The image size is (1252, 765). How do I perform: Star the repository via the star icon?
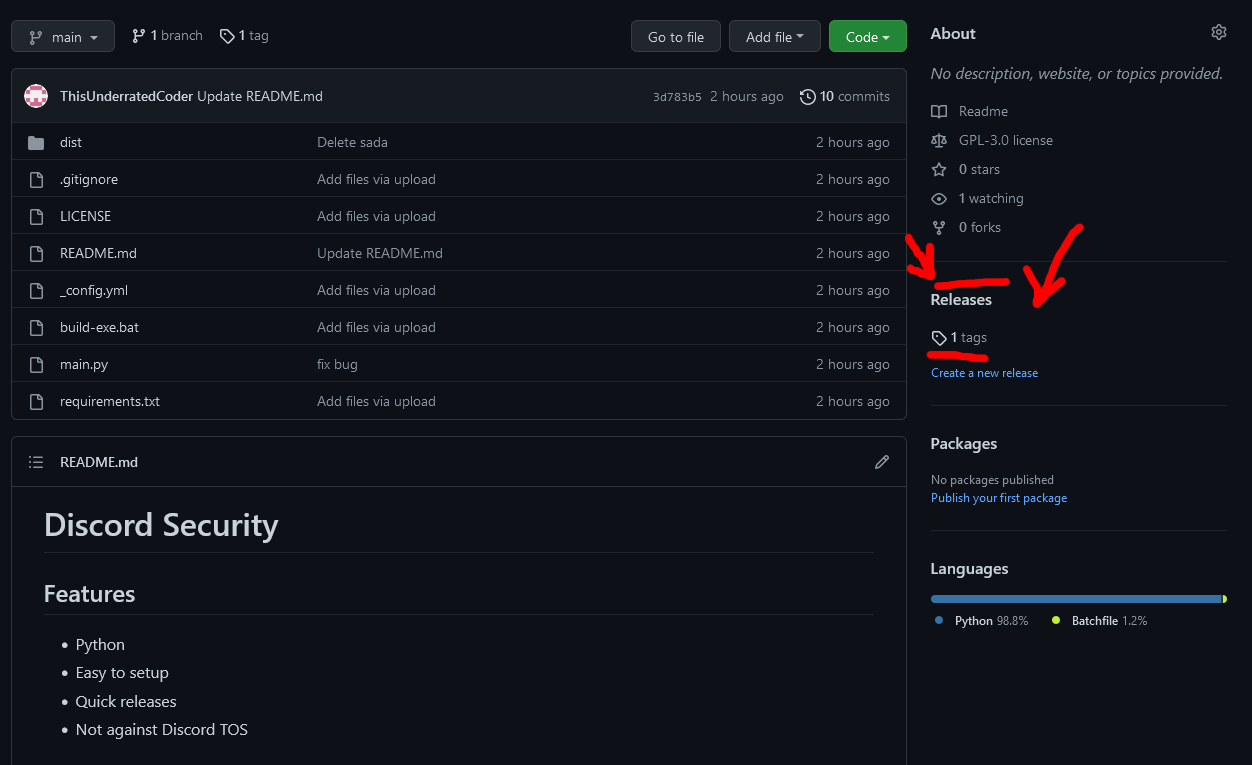[x=938, y=169]
